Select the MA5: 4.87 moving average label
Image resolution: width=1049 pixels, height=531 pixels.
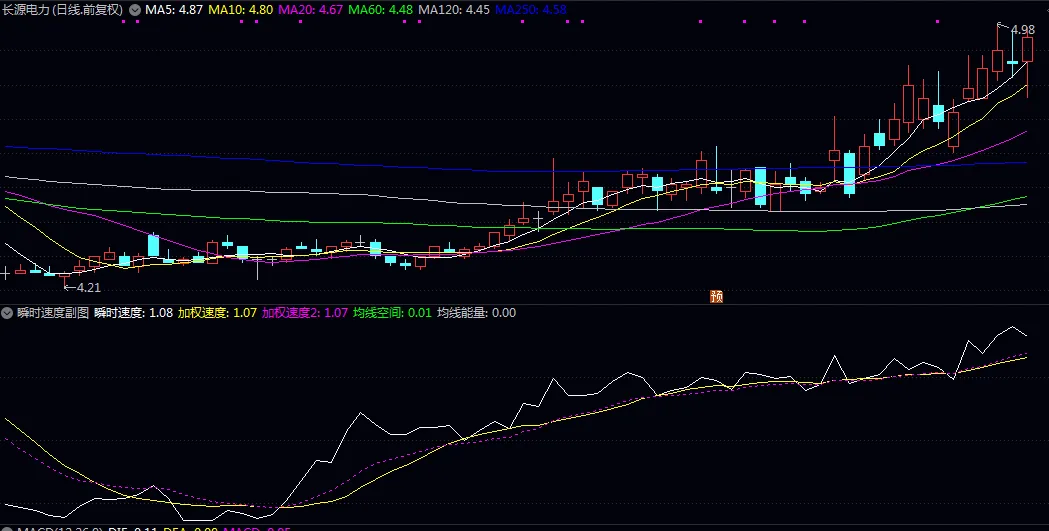coord(173,10)
